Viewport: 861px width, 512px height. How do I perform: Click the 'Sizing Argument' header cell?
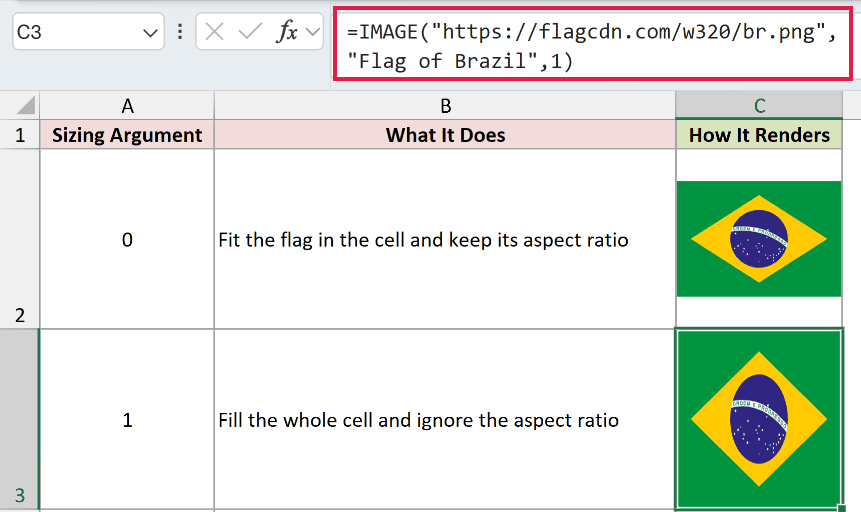127,135
